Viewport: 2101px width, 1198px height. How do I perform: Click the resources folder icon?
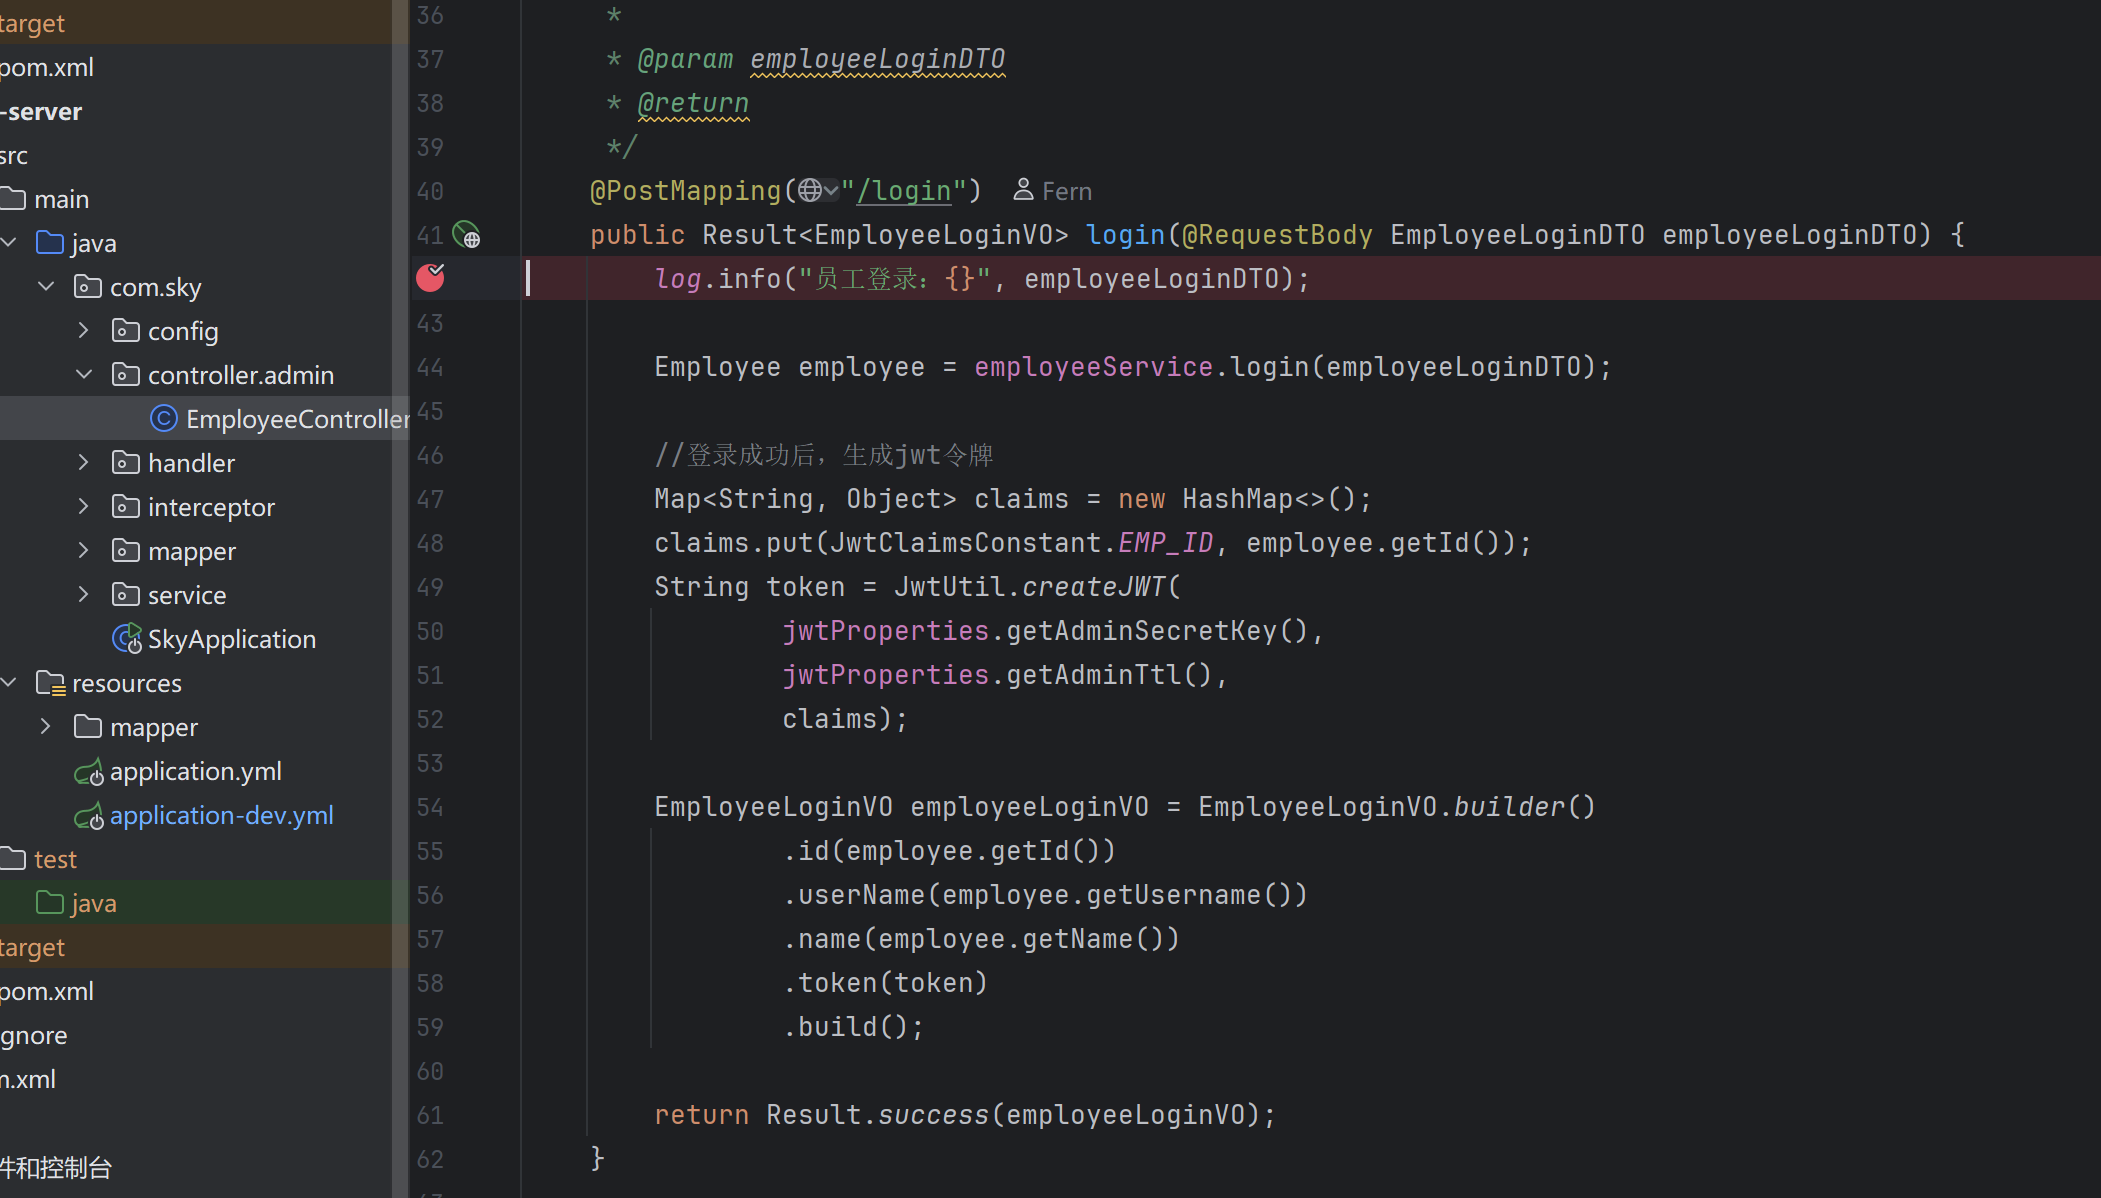pos(50,683)
